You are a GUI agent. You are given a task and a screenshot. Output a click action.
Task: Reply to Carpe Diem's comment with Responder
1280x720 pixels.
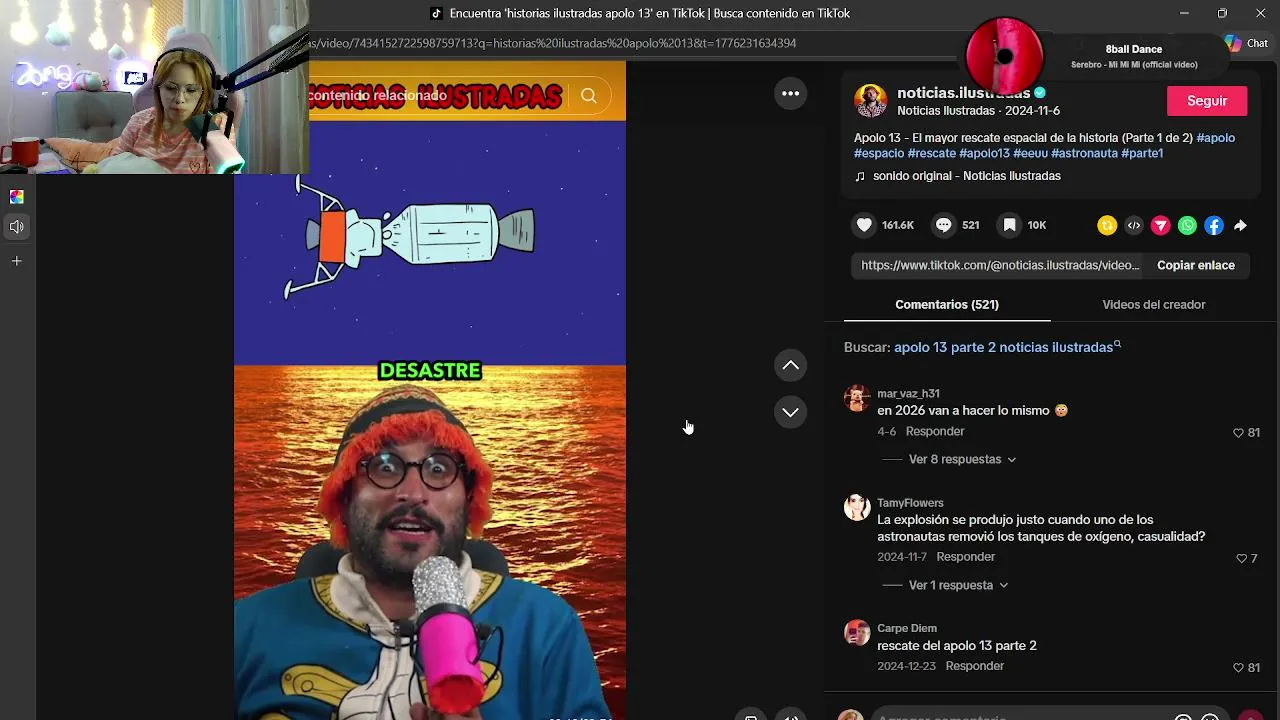click(x=975, y=665)
